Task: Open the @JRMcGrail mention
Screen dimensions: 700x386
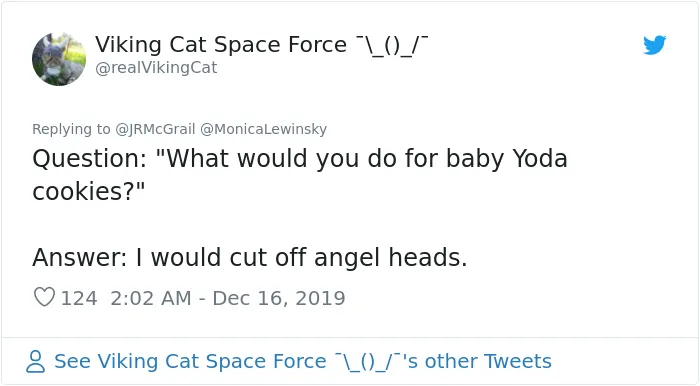Action: click(155, 129)
